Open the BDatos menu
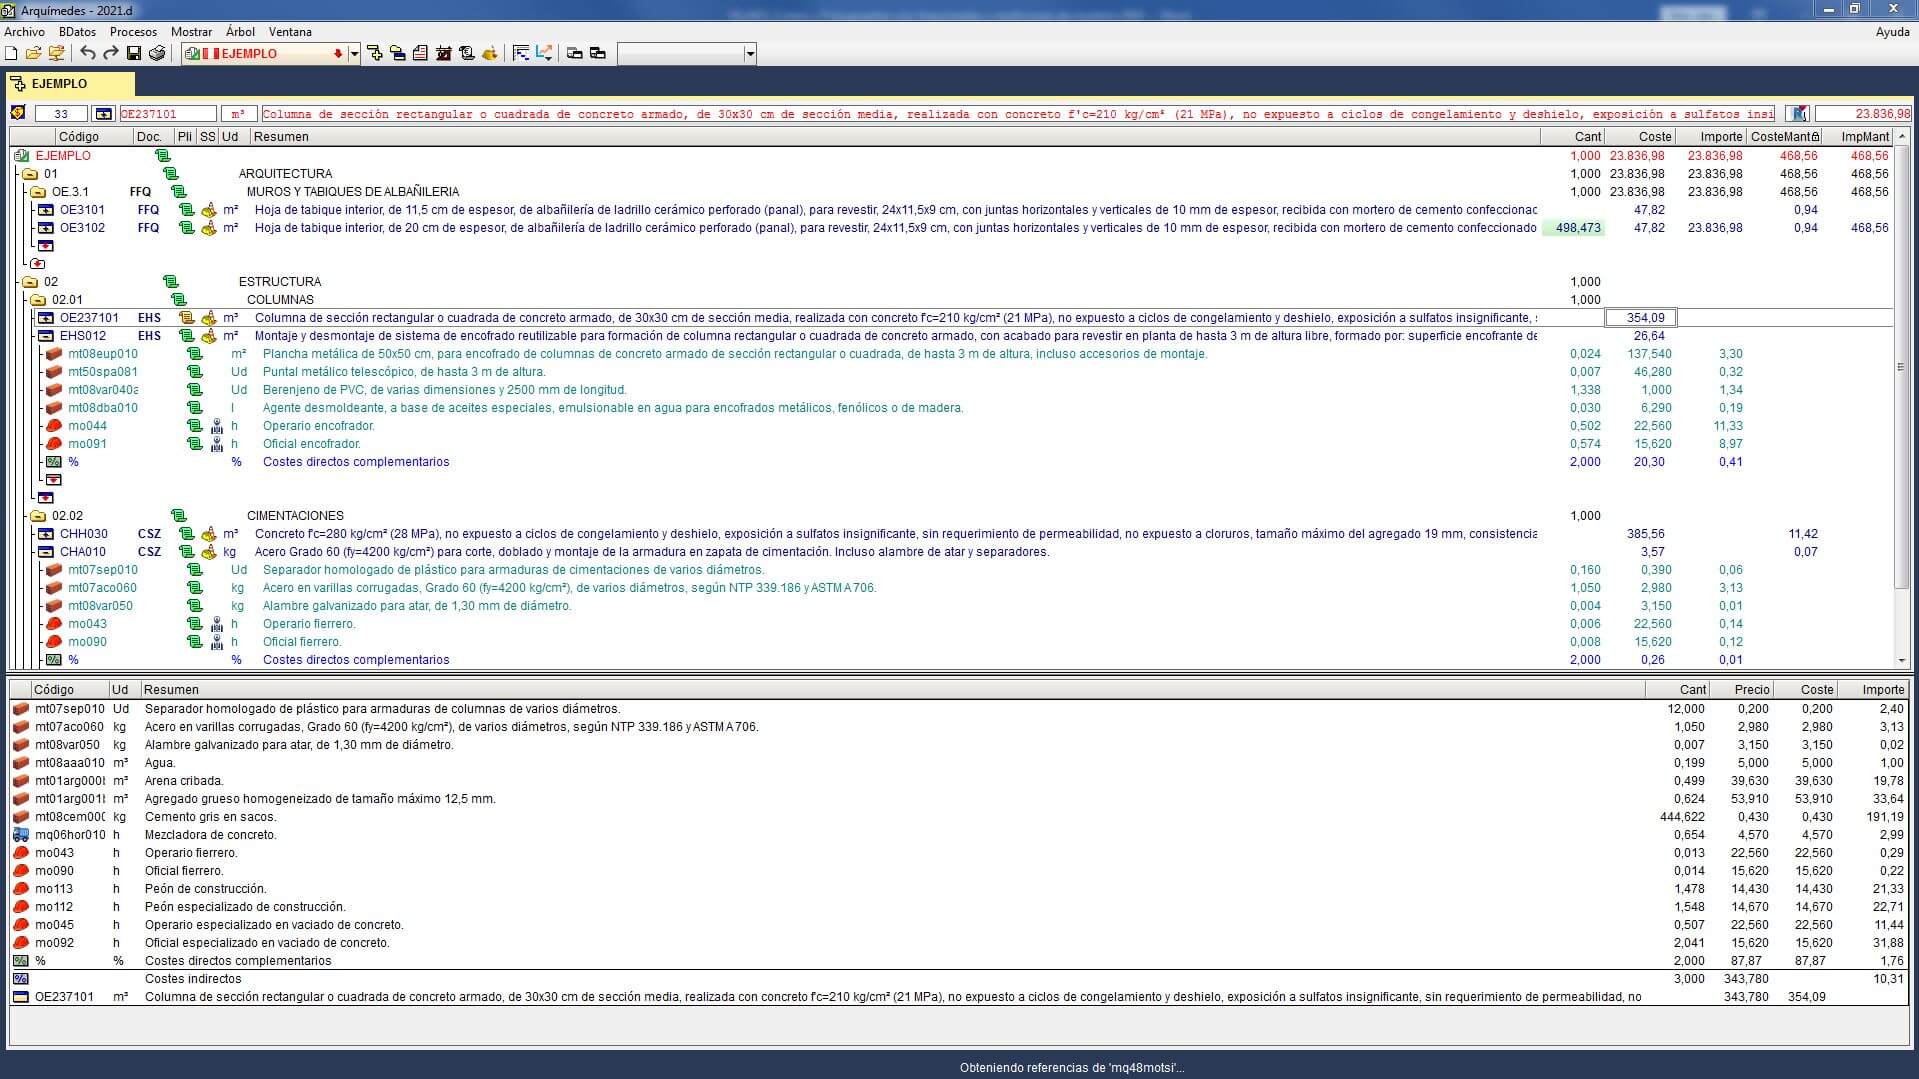Viewport: 1919px width, 1079px height. 77,32
